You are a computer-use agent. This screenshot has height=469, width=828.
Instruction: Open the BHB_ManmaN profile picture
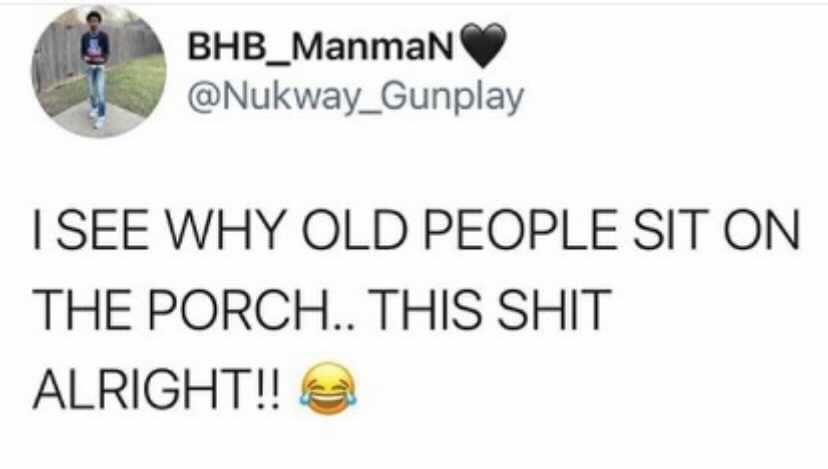pos(99,71)
